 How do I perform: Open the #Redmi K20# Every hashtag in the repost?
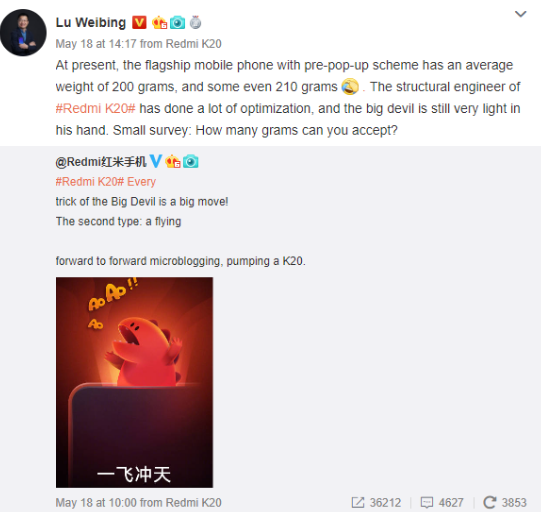pos(106,181)
